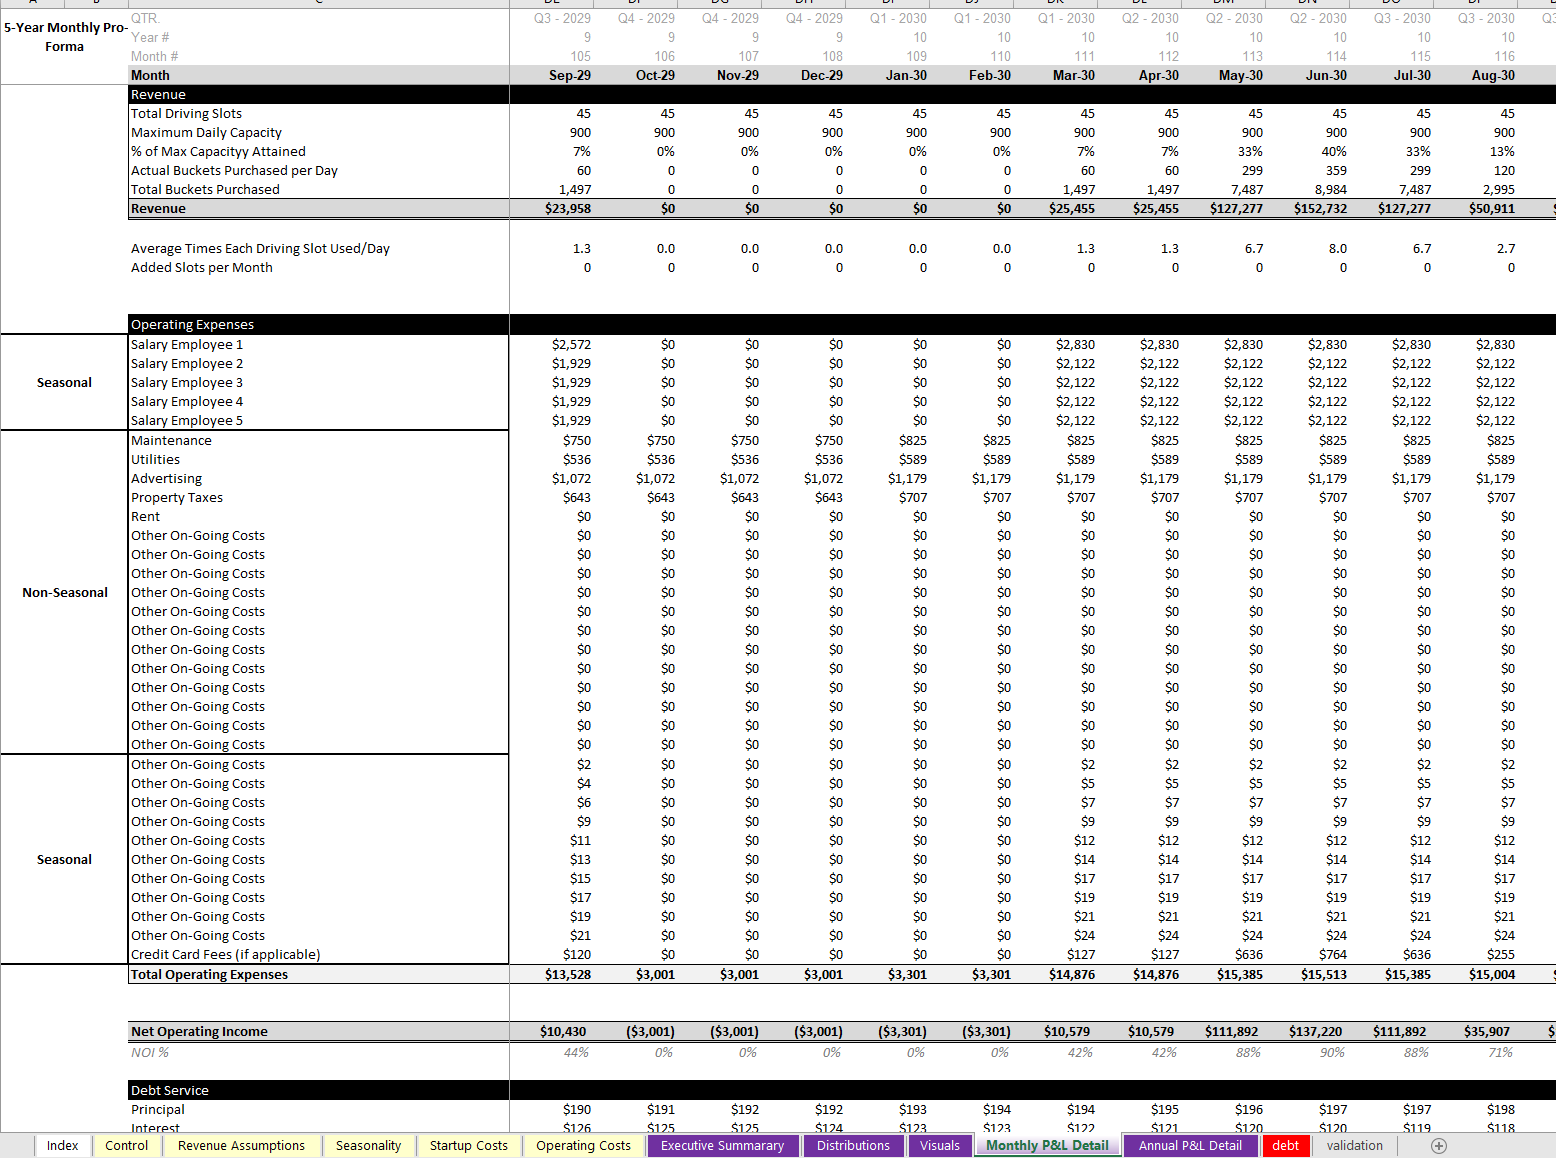
Task: Click the Total Buckets Purchased label
Action: click(x=205, y=189)
